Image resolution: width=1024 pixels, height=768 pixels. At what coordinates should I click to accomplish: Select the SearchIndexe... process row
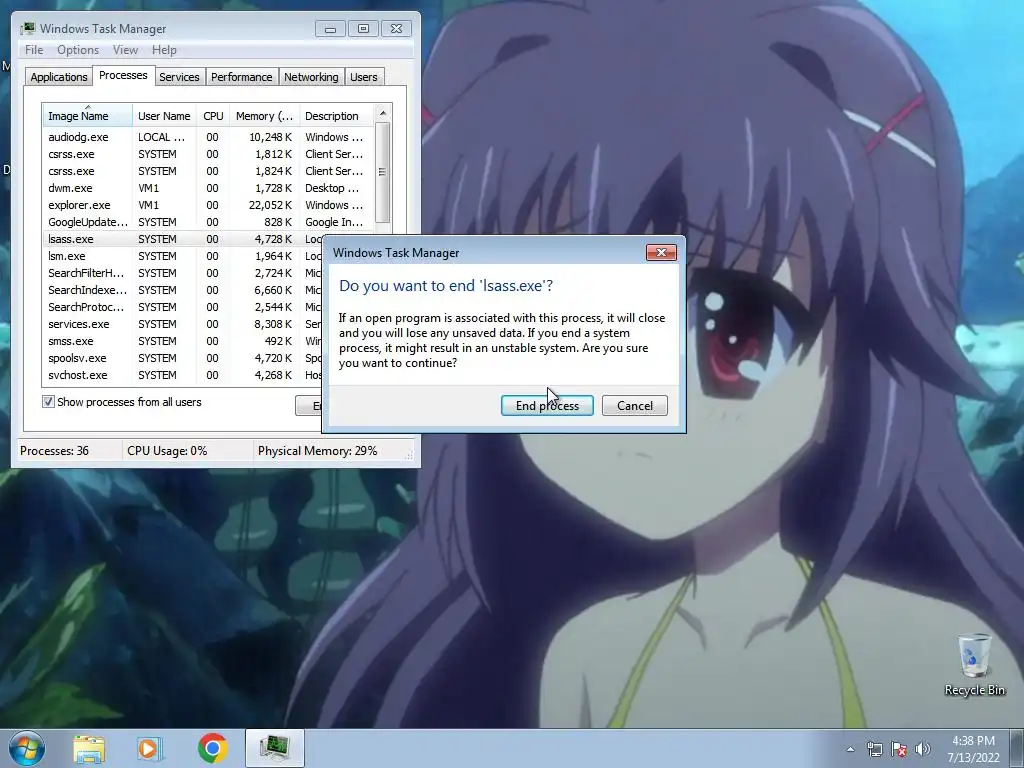182,290
